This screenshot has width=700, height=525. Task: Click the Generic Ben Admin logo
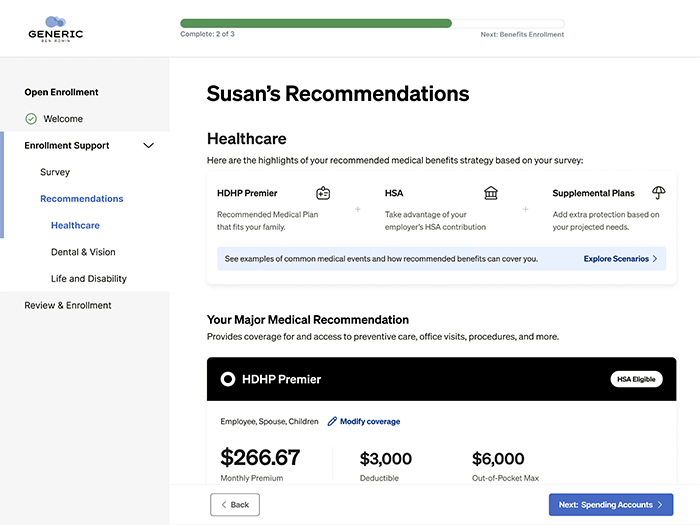pyautogui.click(x=56, y=28)
